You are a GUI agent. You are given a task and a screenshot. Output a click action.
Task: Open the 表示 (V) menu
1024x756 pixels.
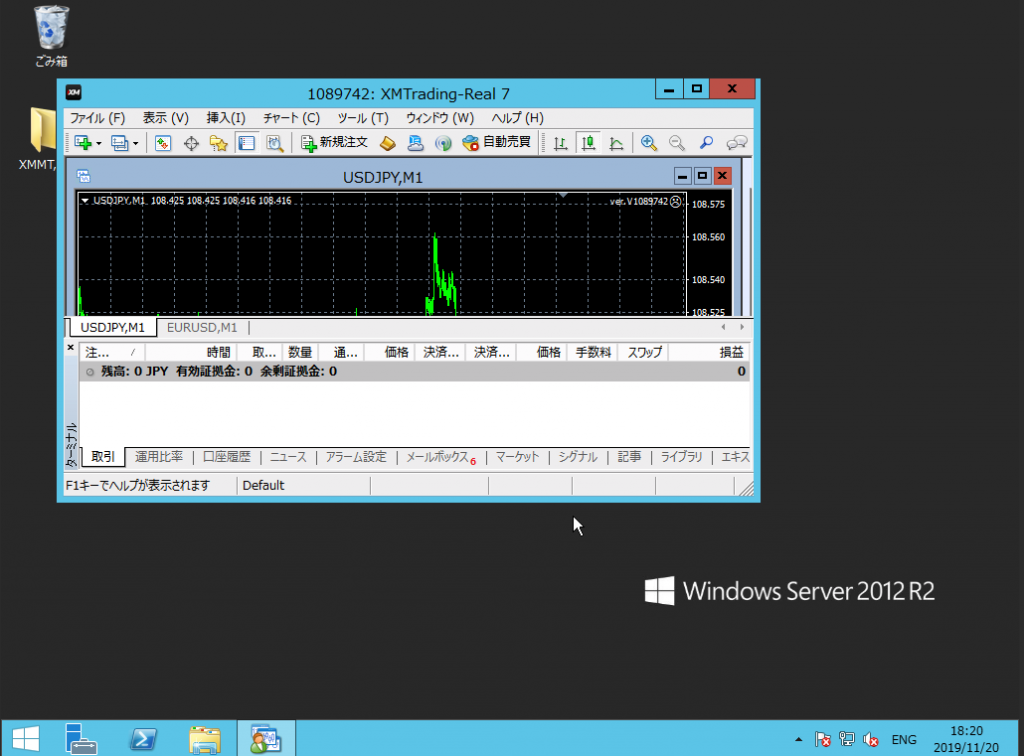point(166,118)
